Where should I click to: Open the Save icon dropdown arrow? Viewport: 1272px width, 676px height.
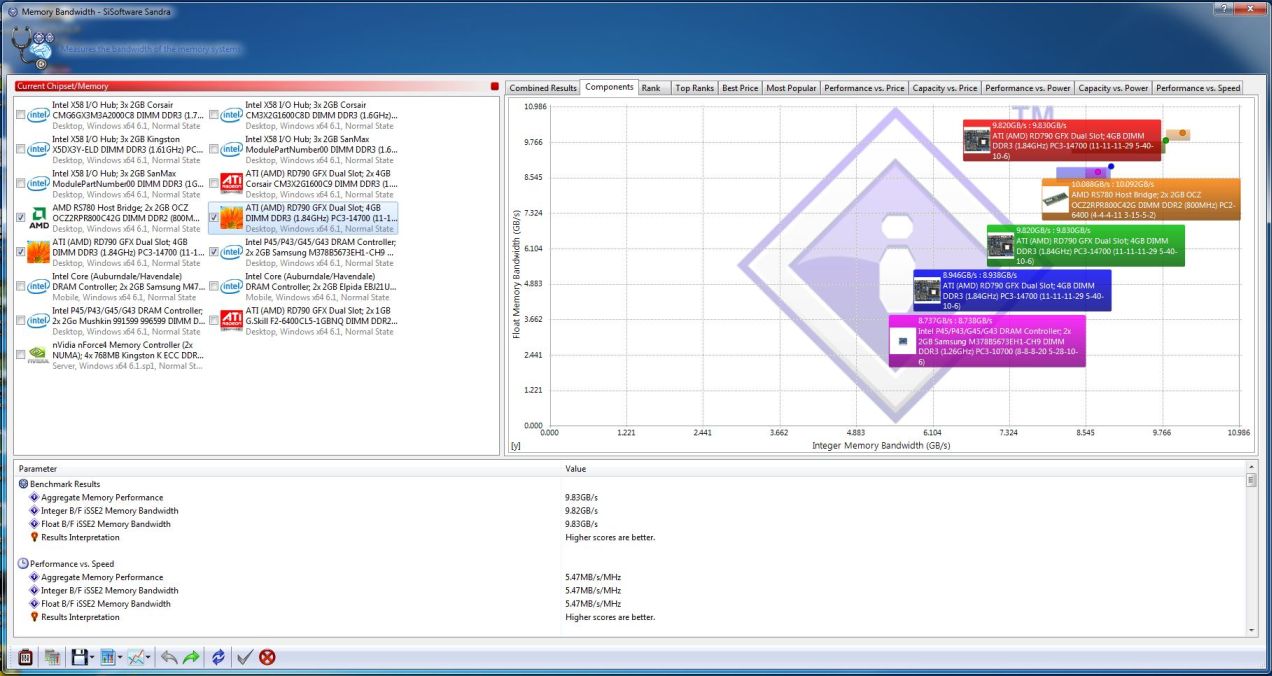92,658
